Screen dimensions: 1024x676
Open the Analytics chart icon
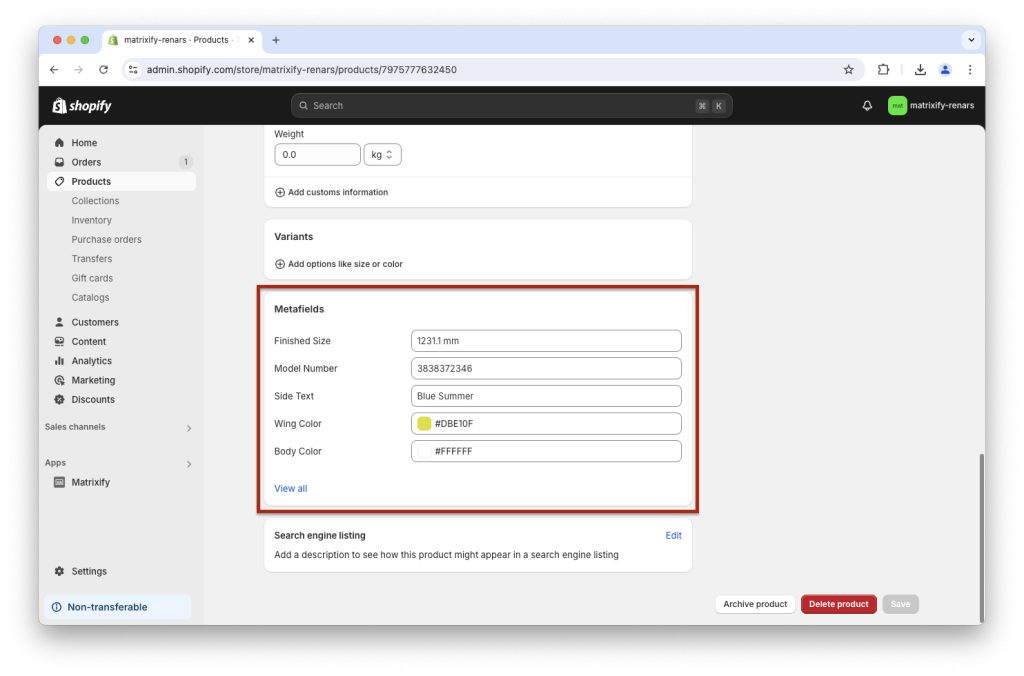tap(60, 360)
